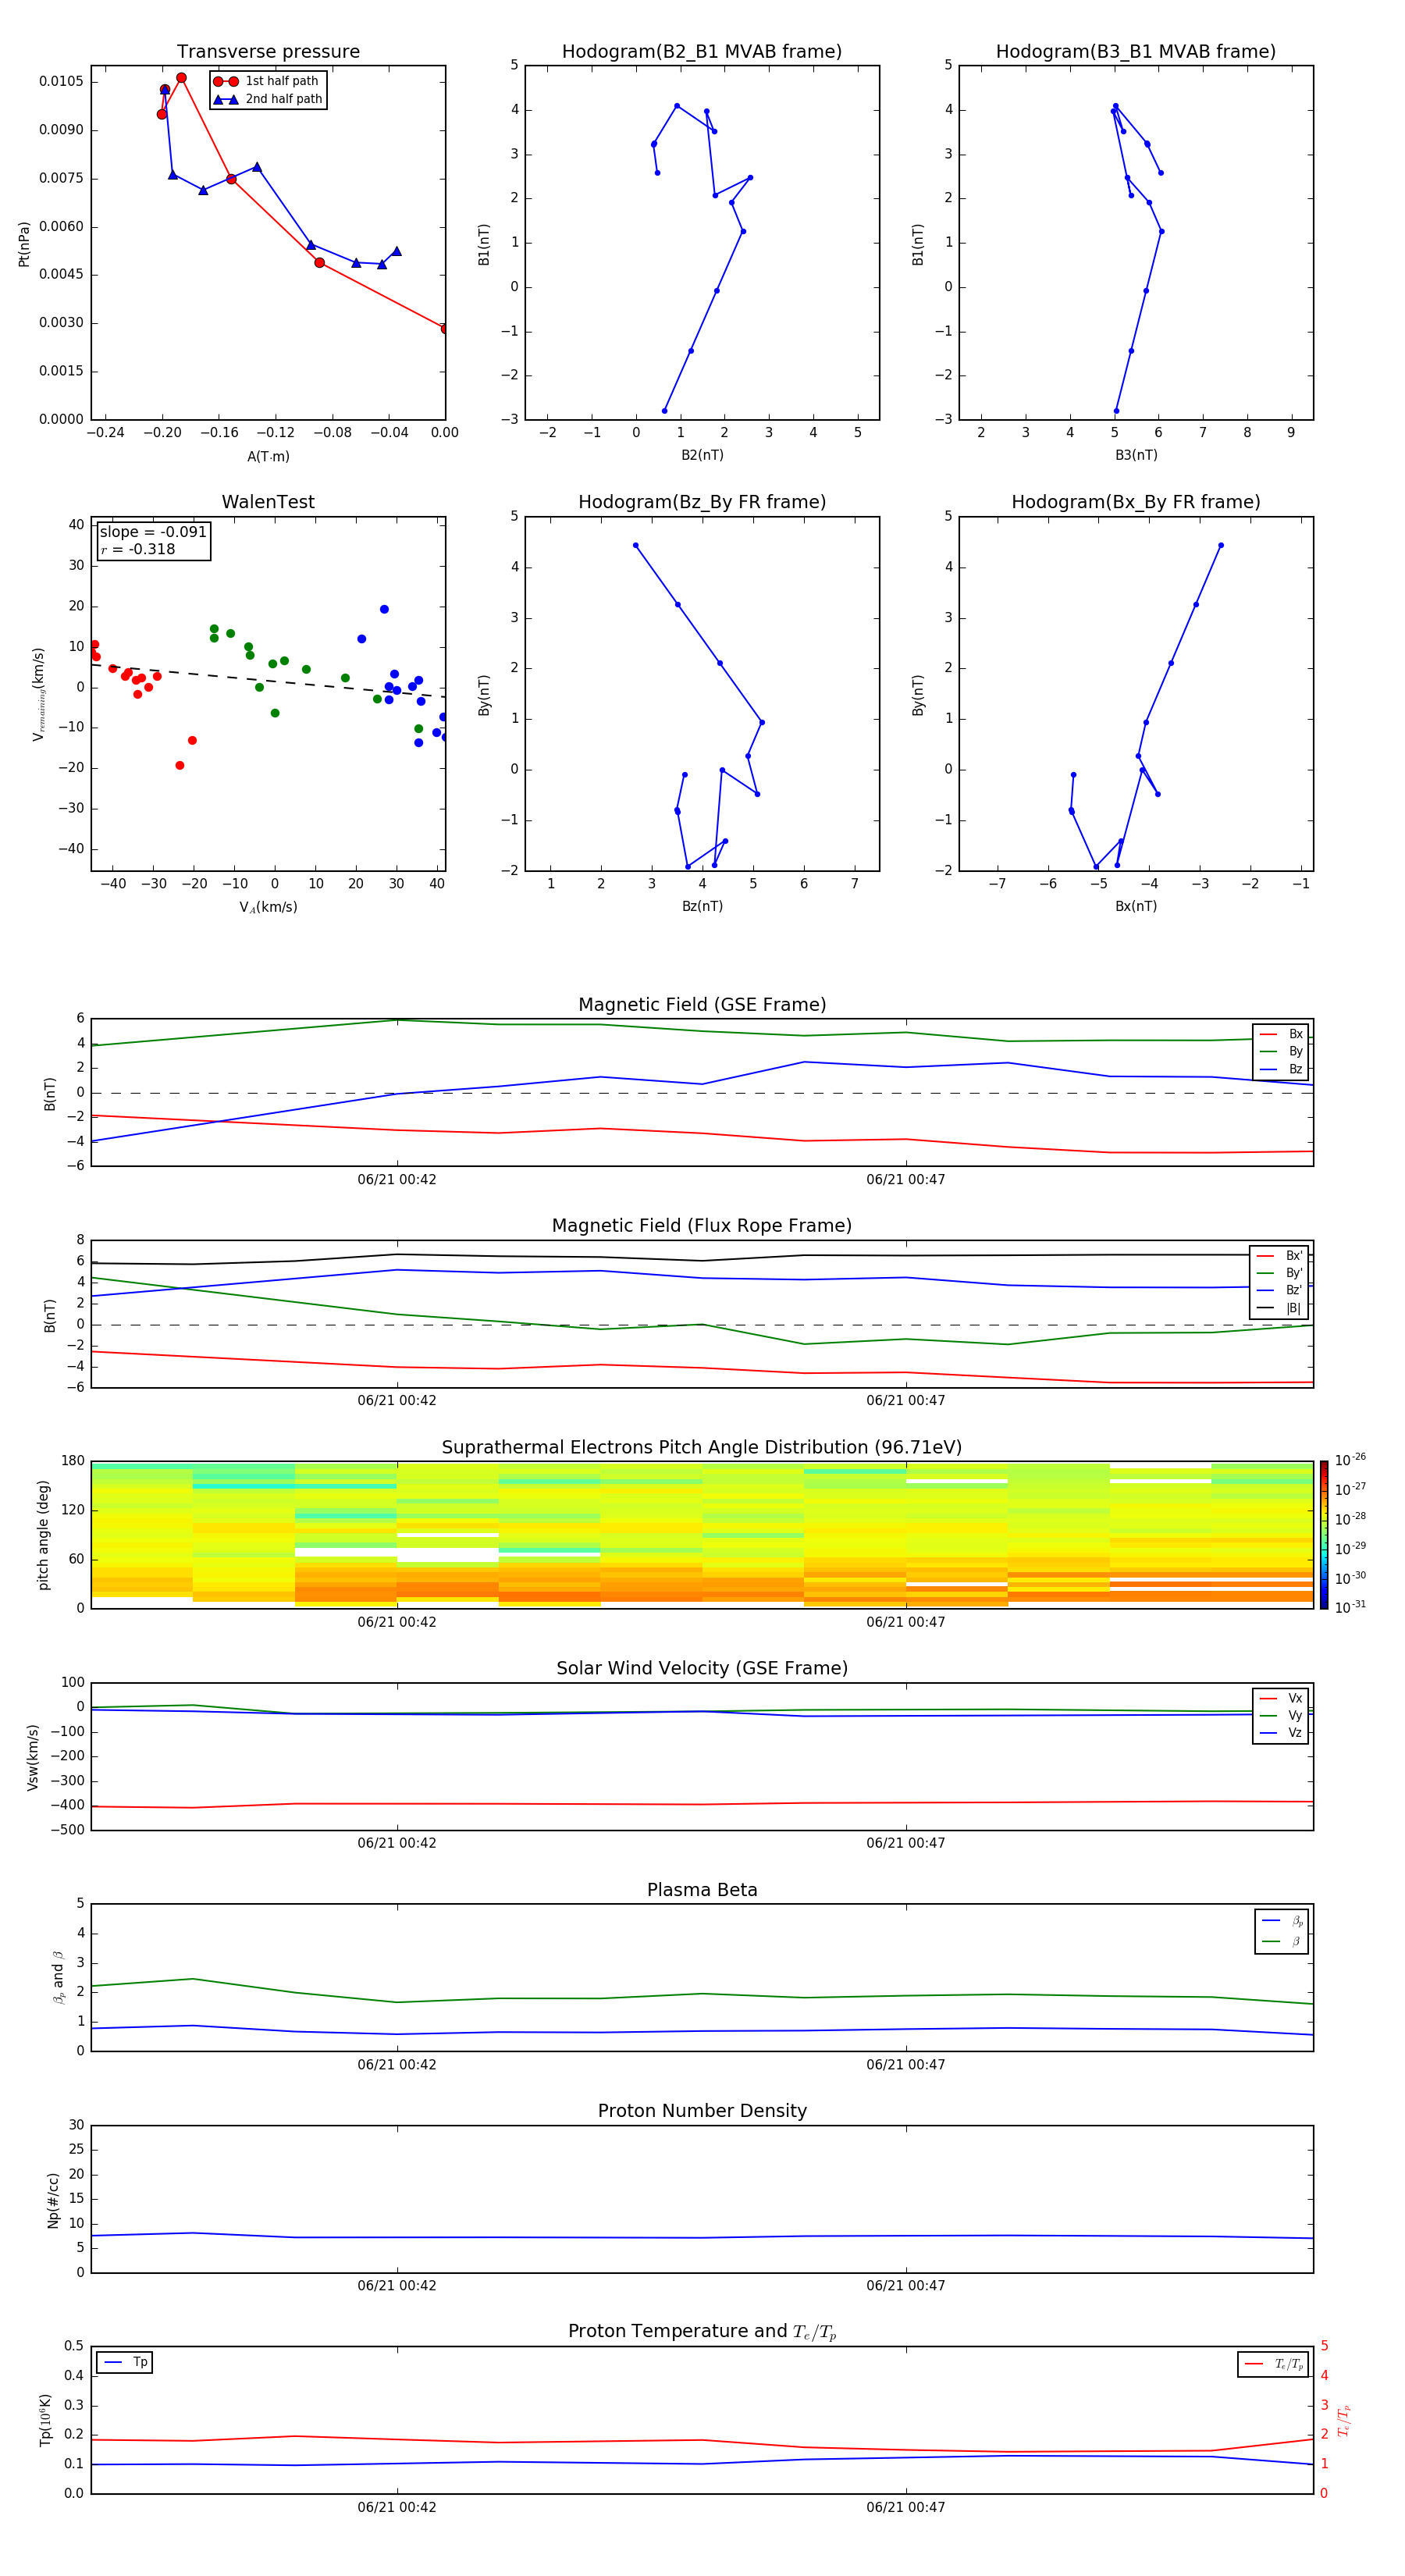Select the 'Tp' legend entry
The height and width of the screenshot is (2576, 1405).
coord(125,2362)
